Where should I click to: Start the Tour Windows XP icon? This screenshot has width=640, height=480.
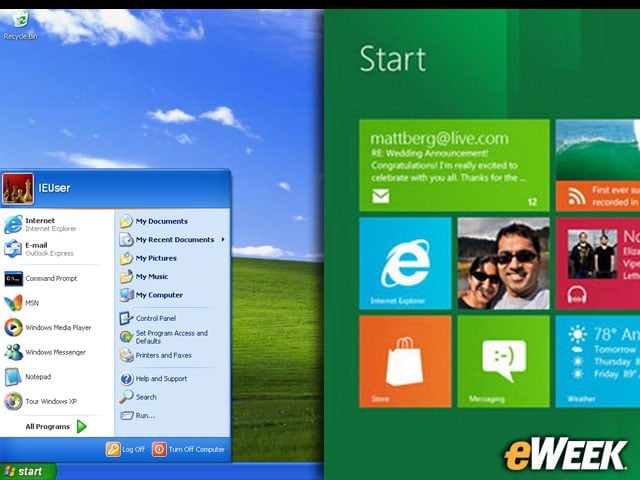click(13, 401)
